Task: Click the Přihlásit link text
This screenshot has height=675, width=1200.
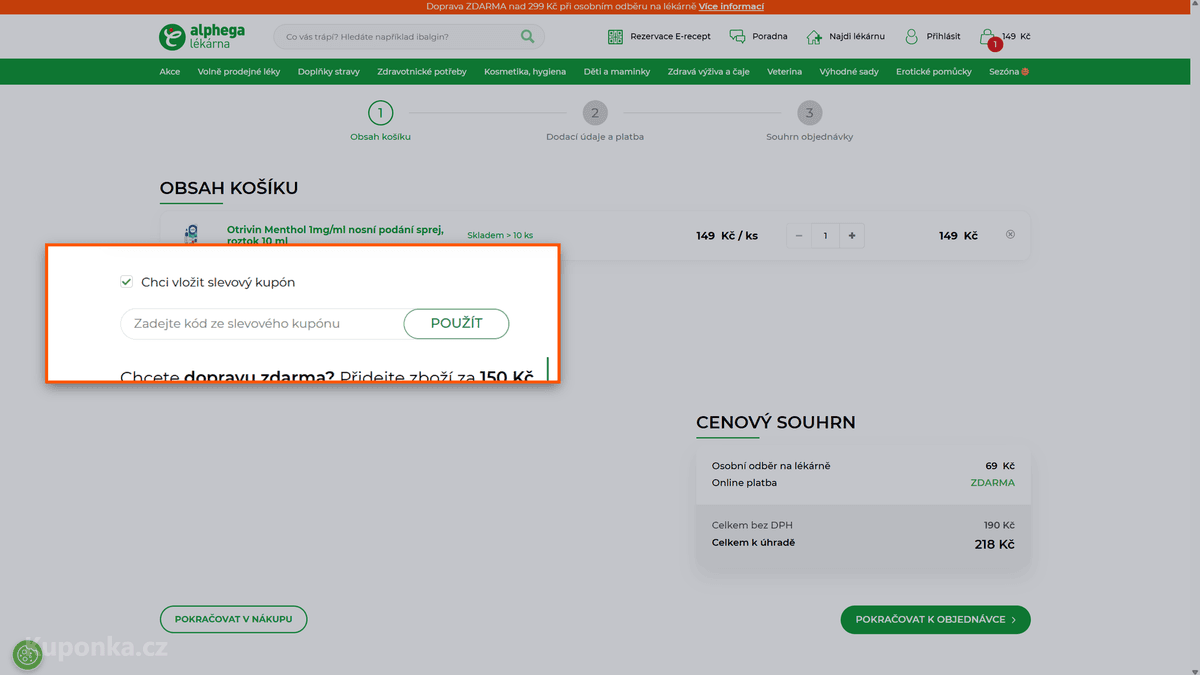Action: (x=943, y=37)
